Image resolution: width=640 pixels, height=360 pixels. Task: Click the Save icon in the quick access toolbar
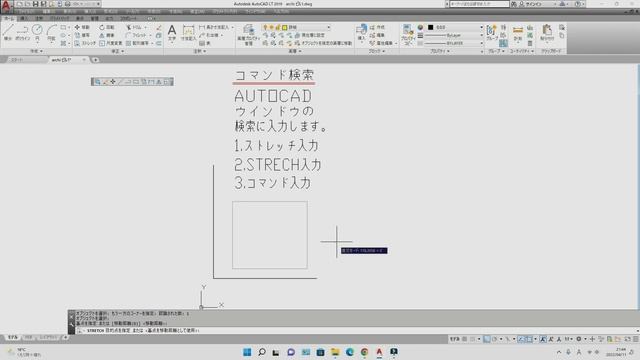tap(35, 4)
